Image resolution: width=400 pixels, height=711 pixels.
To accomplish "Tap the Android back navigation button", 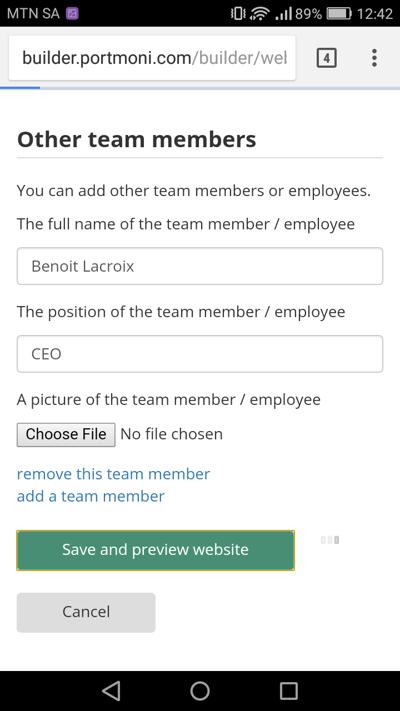I will pos(111,691).
